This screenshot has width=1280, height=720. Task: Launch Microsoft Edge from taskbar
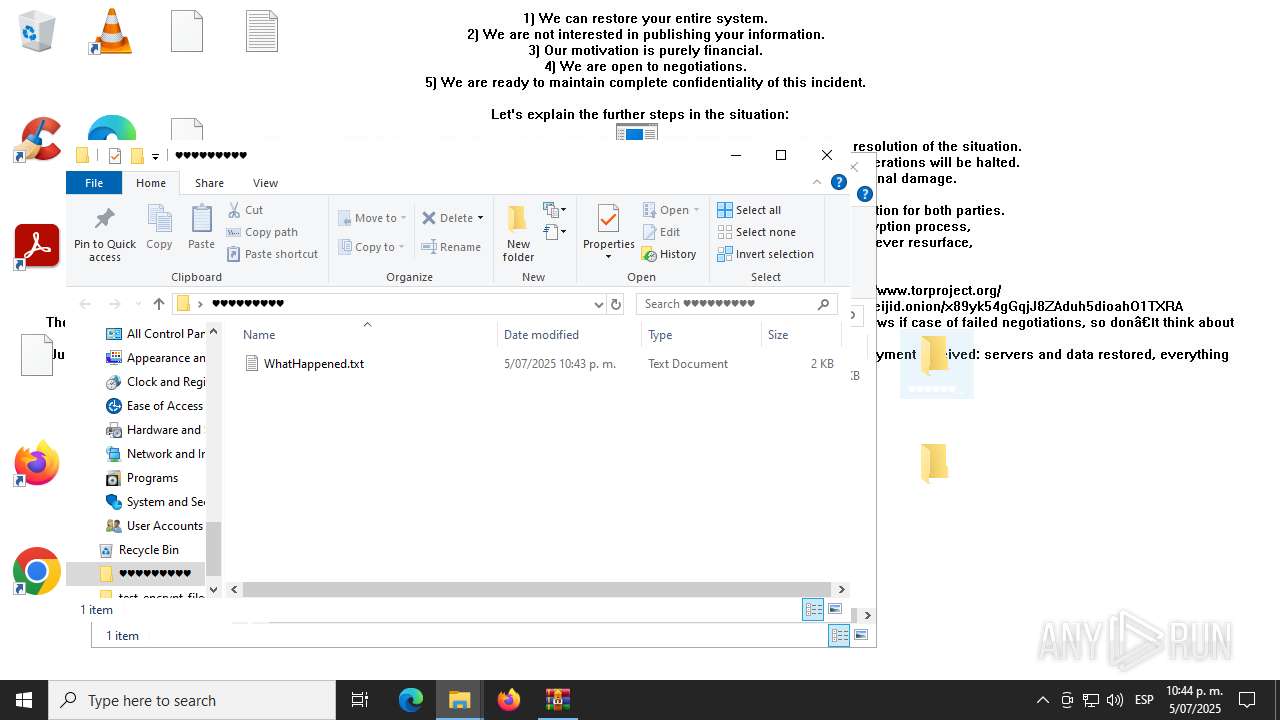(411, 700)
